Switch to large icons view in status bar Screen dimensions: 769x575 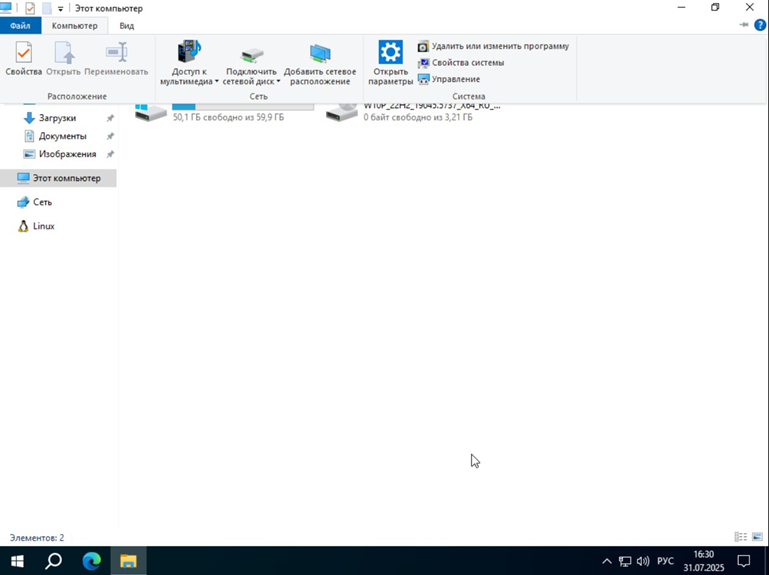tap(757, 537)
